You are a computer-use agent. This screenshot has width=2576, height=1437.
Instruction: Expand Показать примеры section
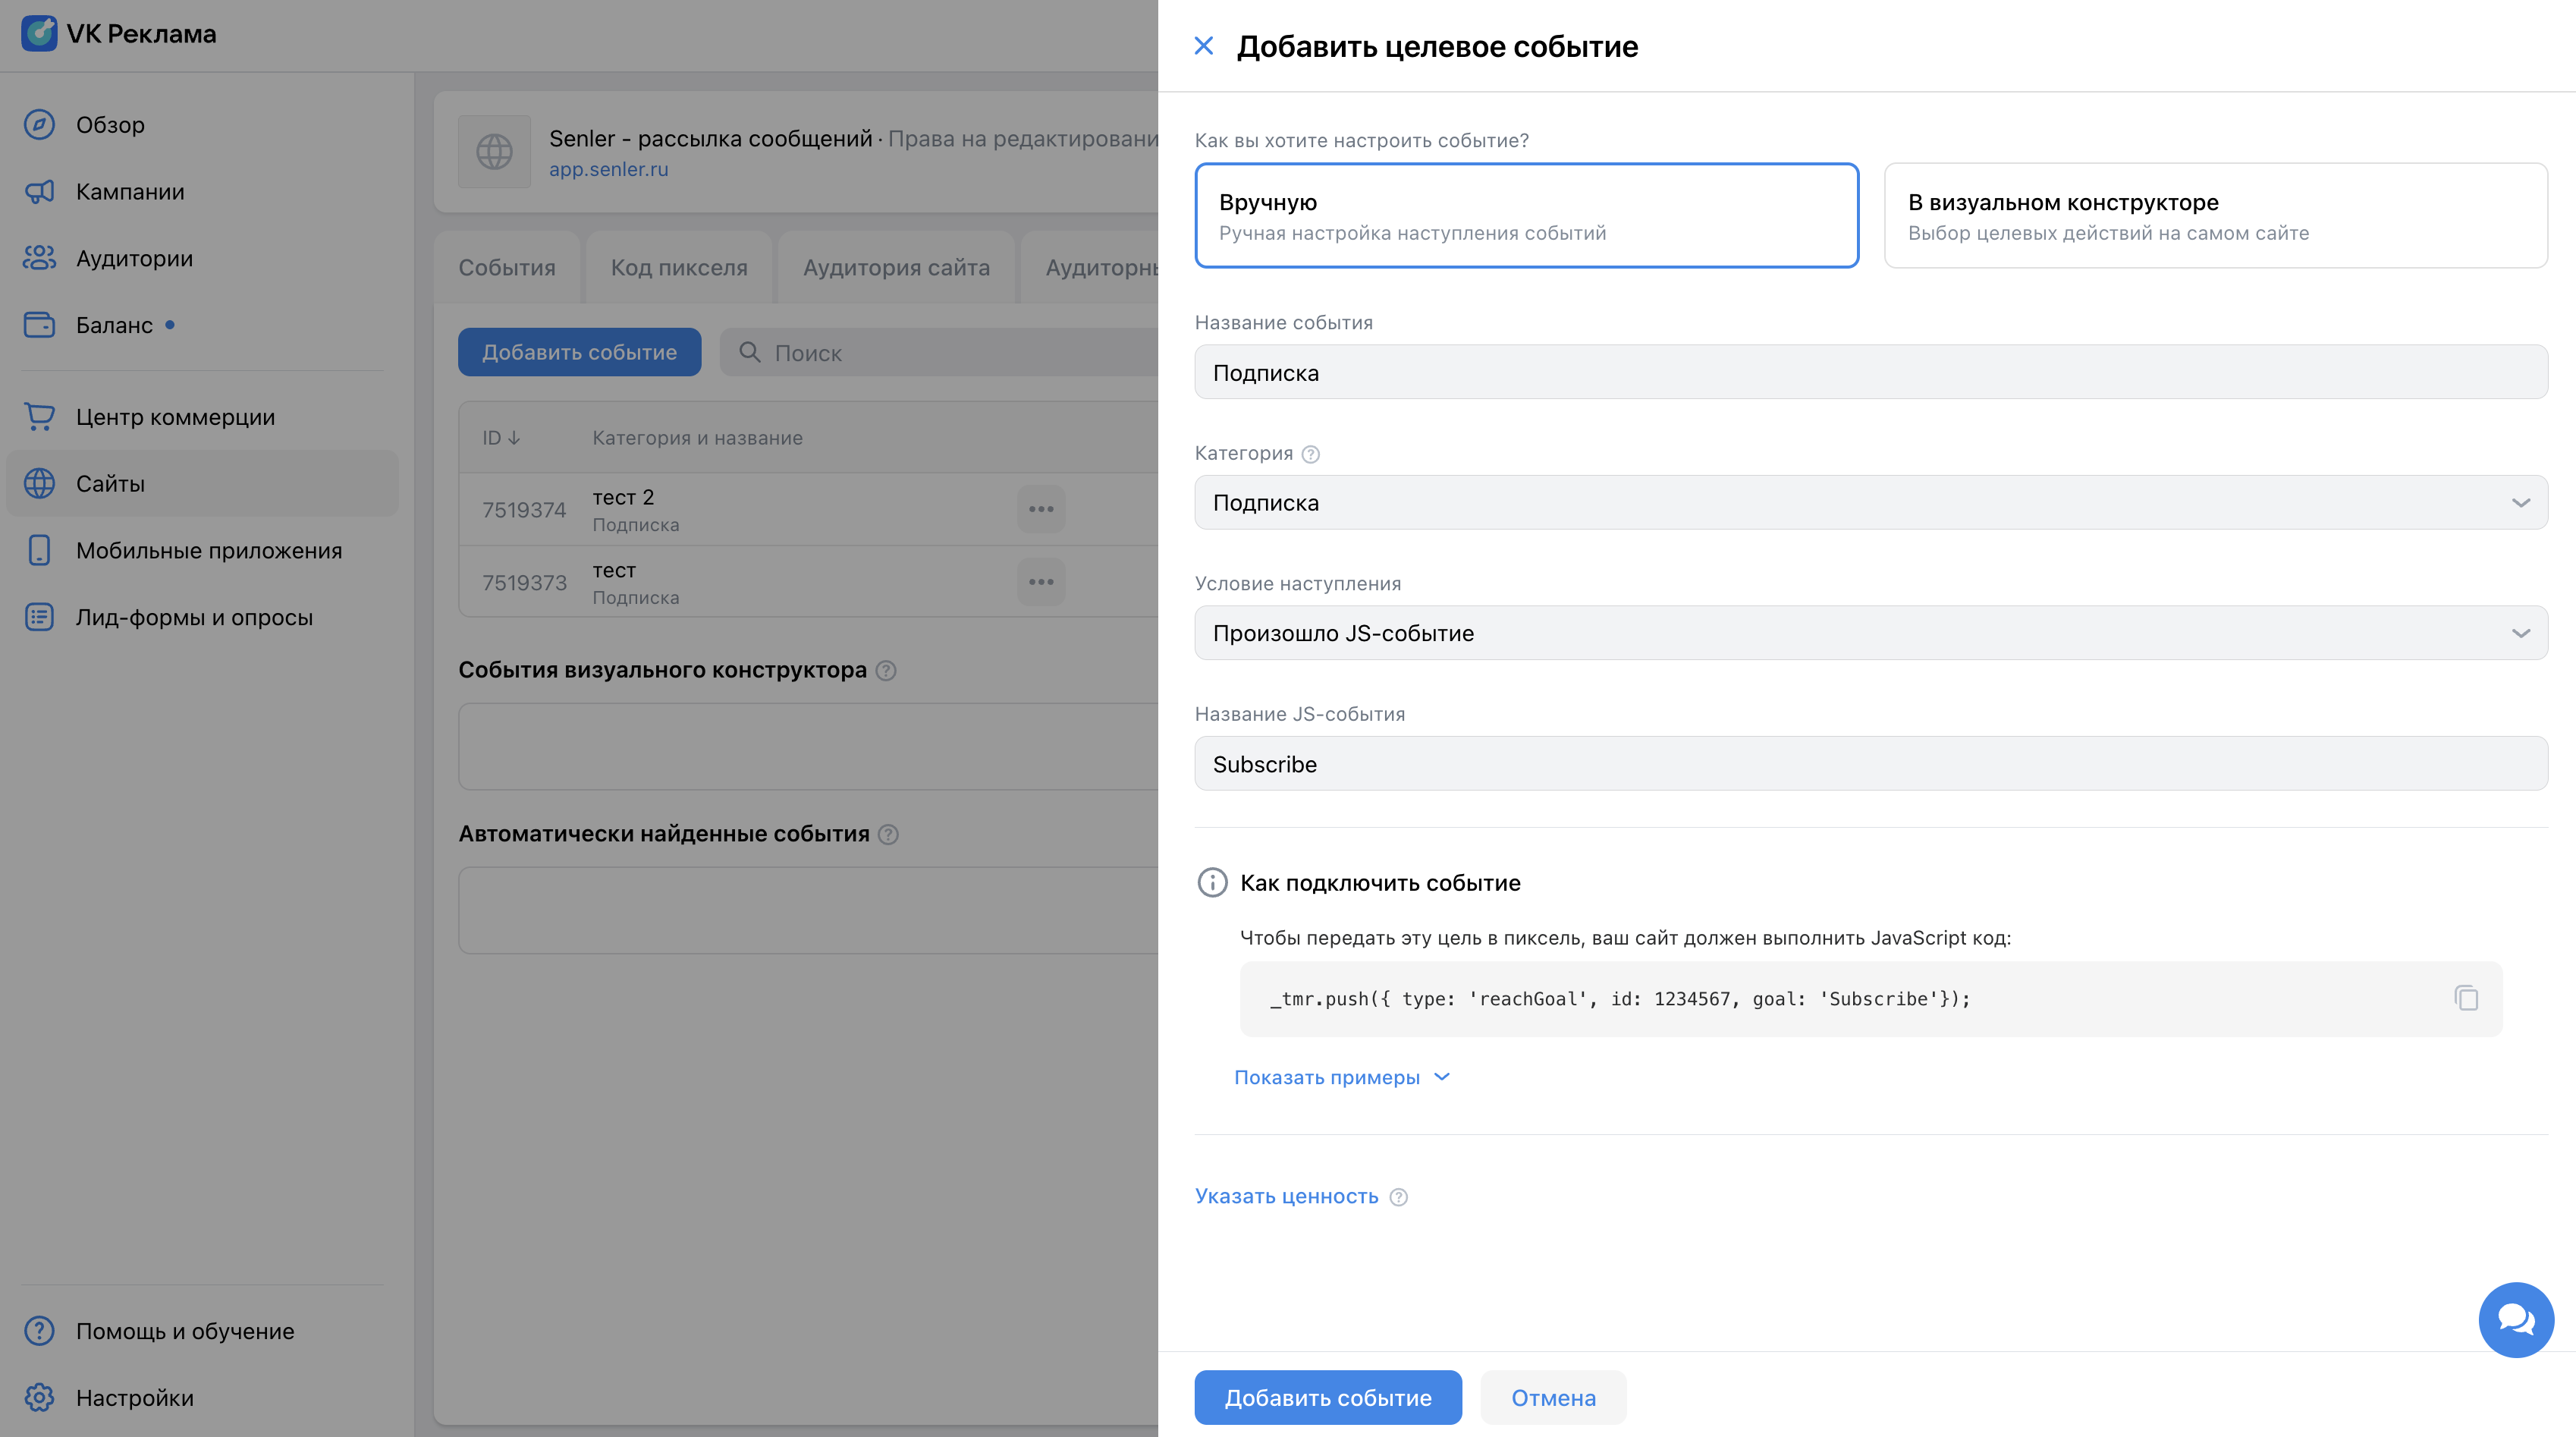(x=1341, y=1077)
